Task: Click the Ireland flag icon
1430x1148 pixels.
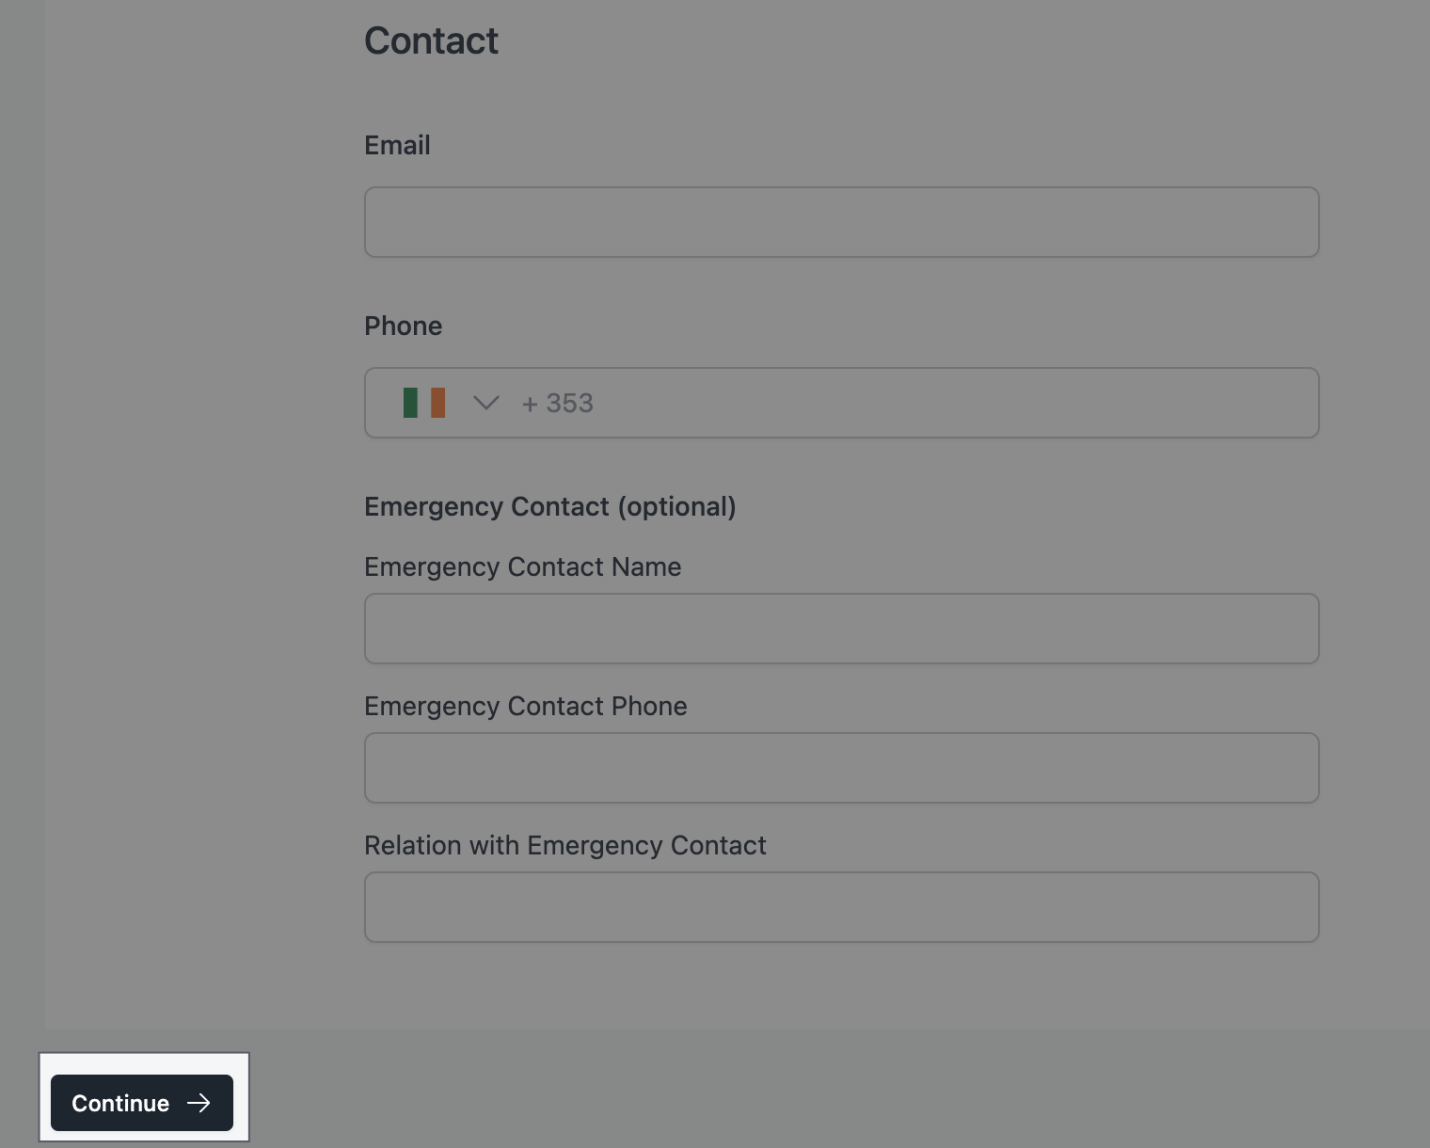Action: tap(424, 403)
